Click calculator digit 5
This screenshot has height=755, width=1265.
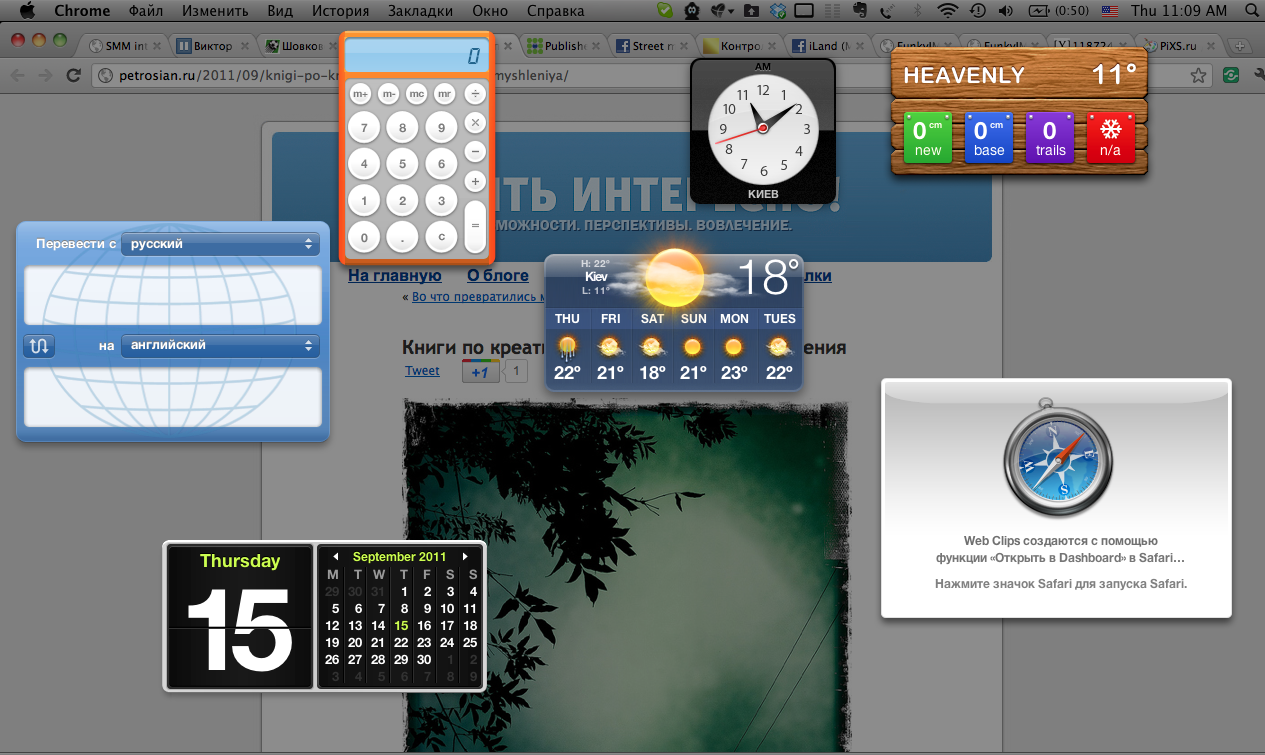point(402,165)
